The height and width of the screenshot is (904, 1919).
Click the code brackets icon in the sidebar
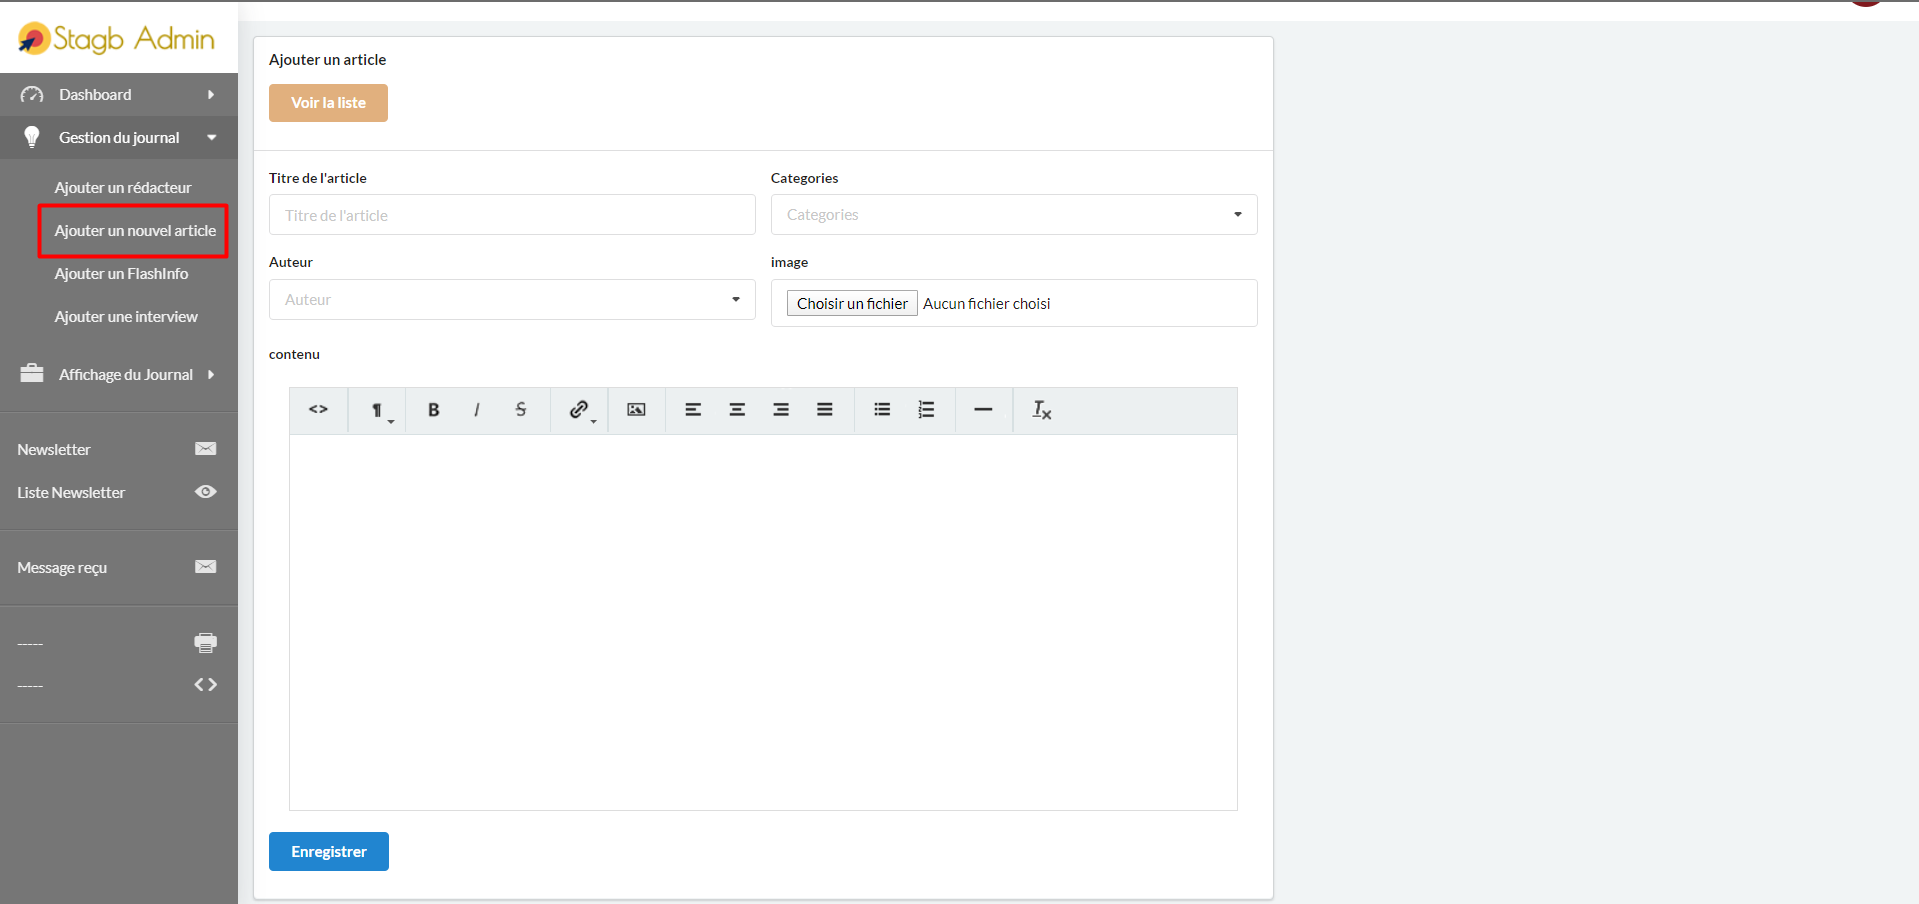coord(206,685)
